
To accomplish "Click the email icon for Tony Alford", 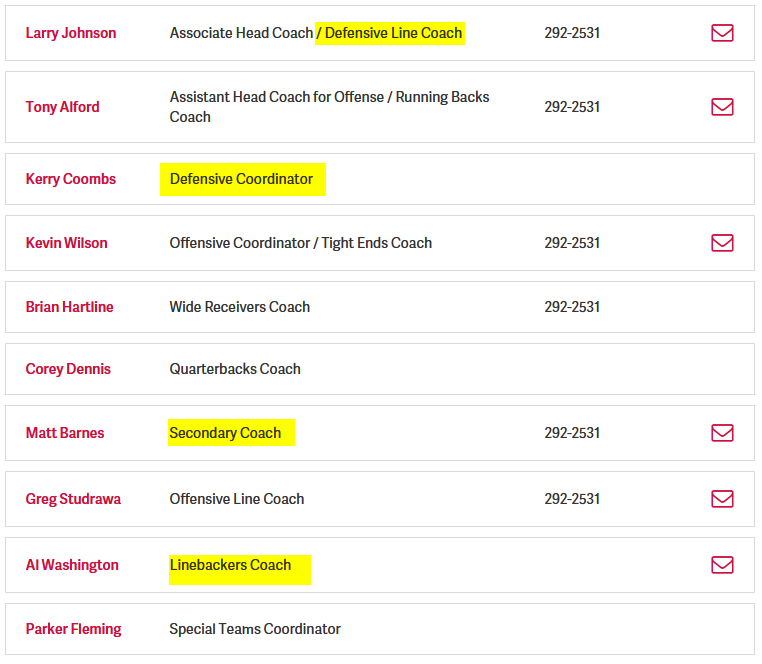I will pos(722,107).
